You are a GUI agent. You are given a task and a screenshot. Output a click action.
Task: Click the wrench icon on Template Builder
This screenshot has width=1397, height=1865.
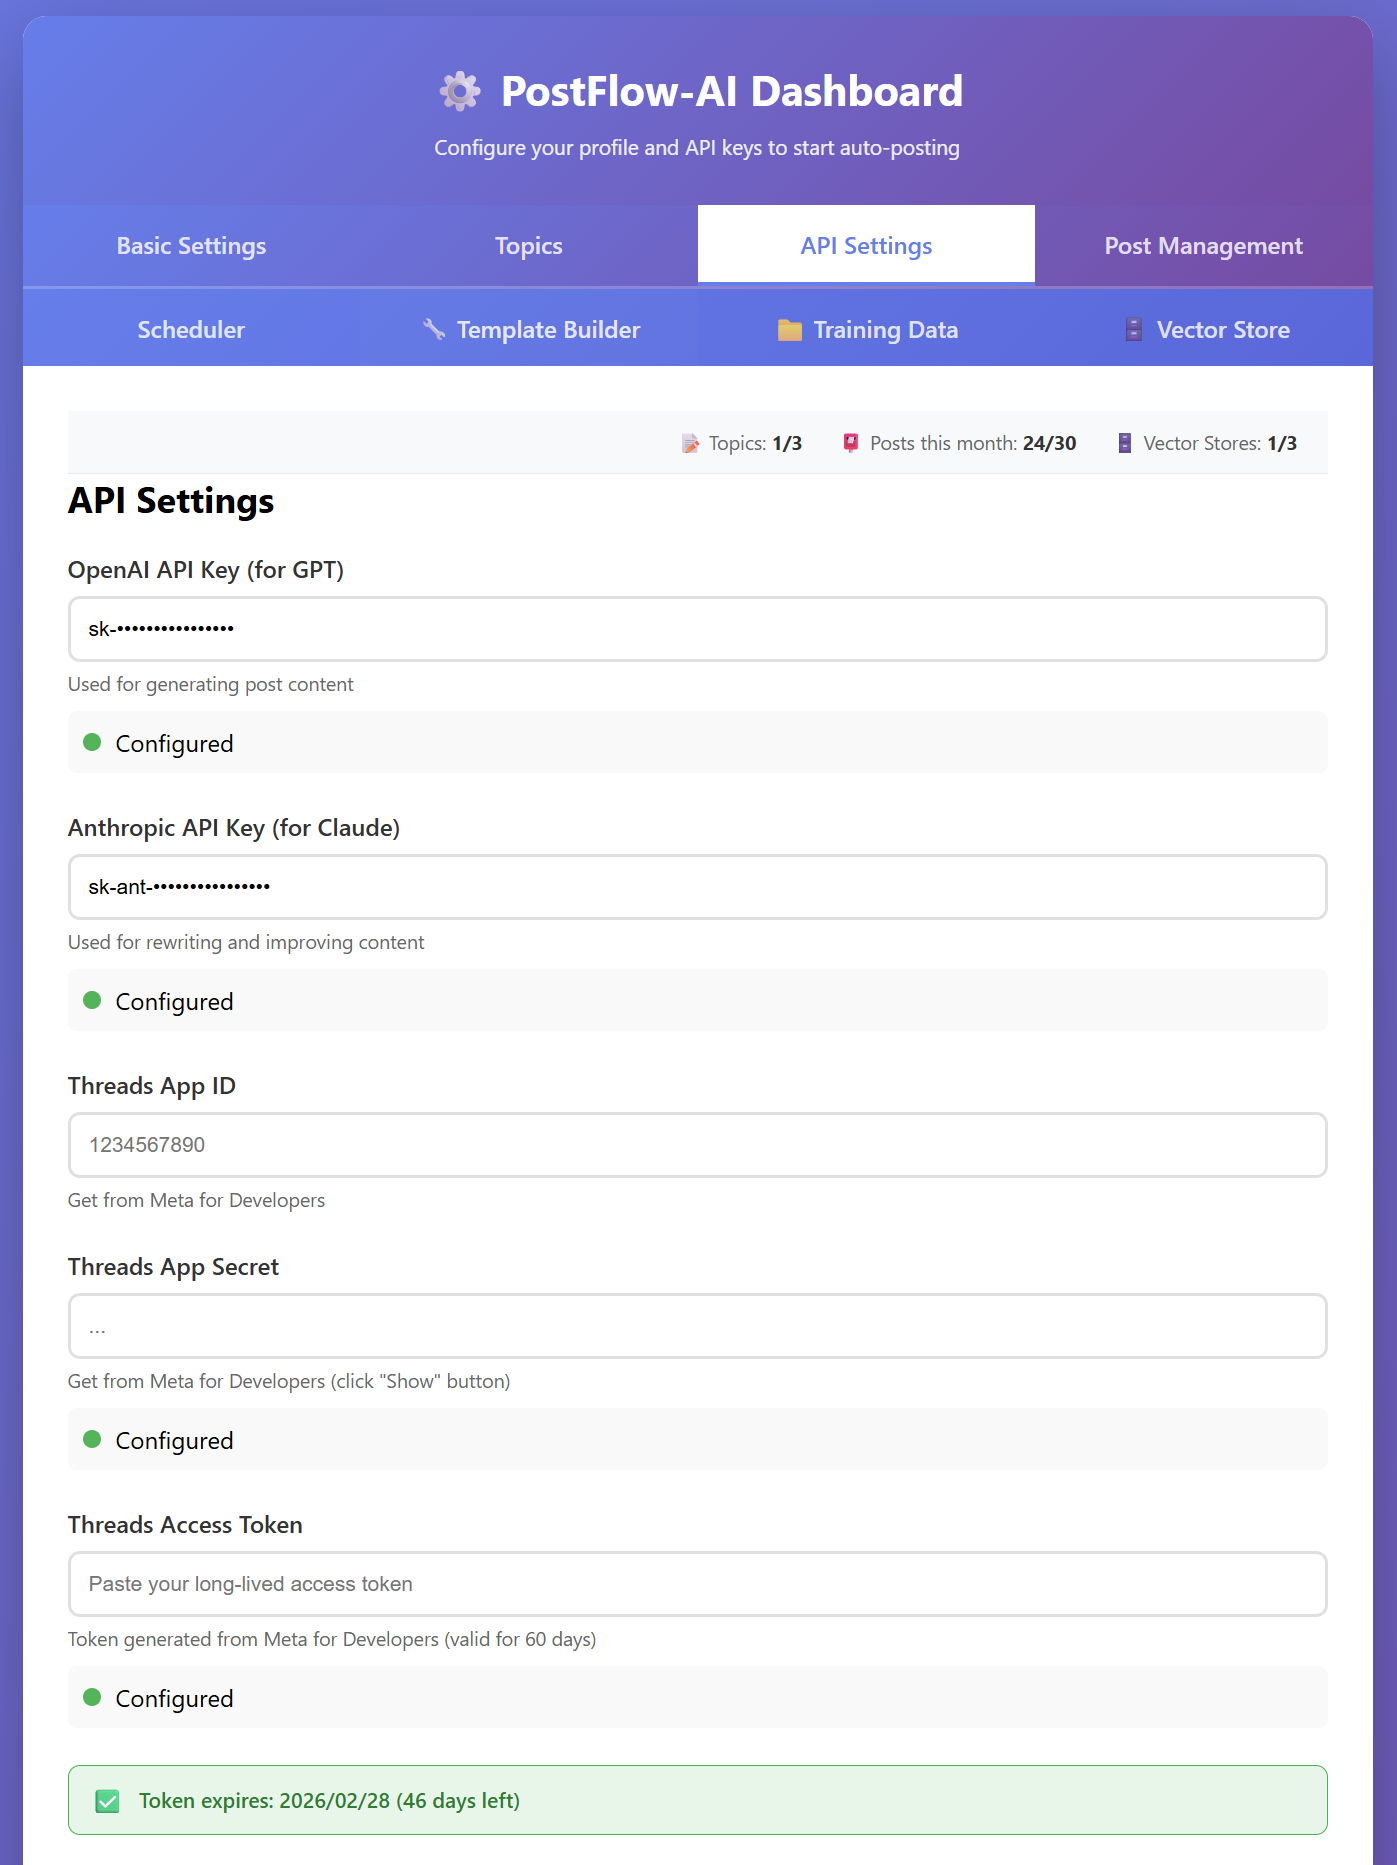click(x=434, y=329)
